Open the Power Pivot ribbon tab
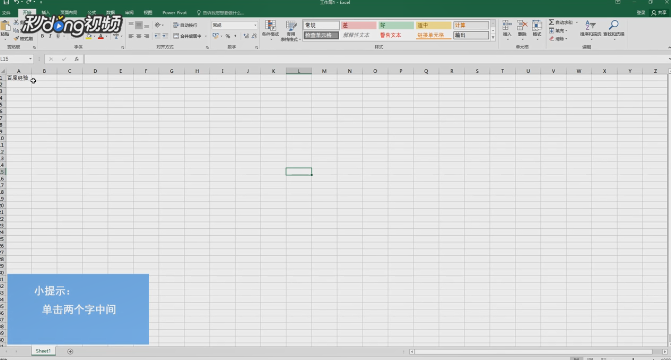 pos(175,13)
